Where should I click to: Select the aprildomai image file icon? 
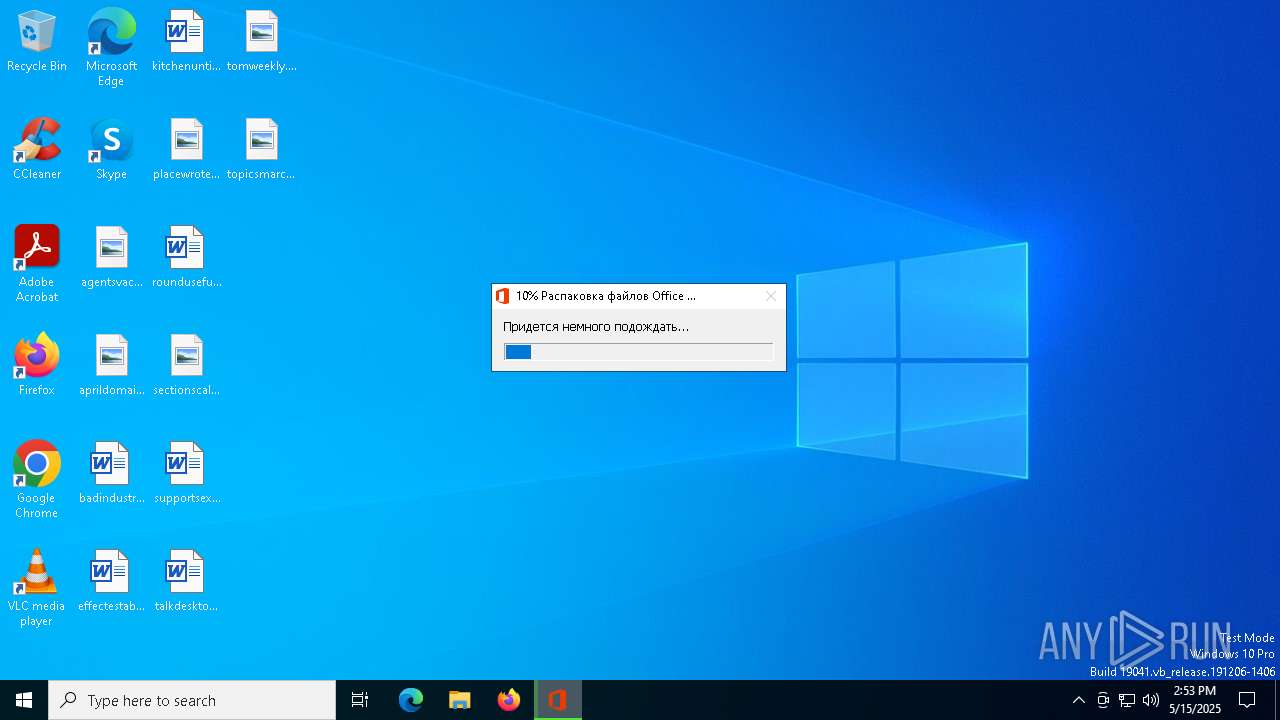[111, 366]
